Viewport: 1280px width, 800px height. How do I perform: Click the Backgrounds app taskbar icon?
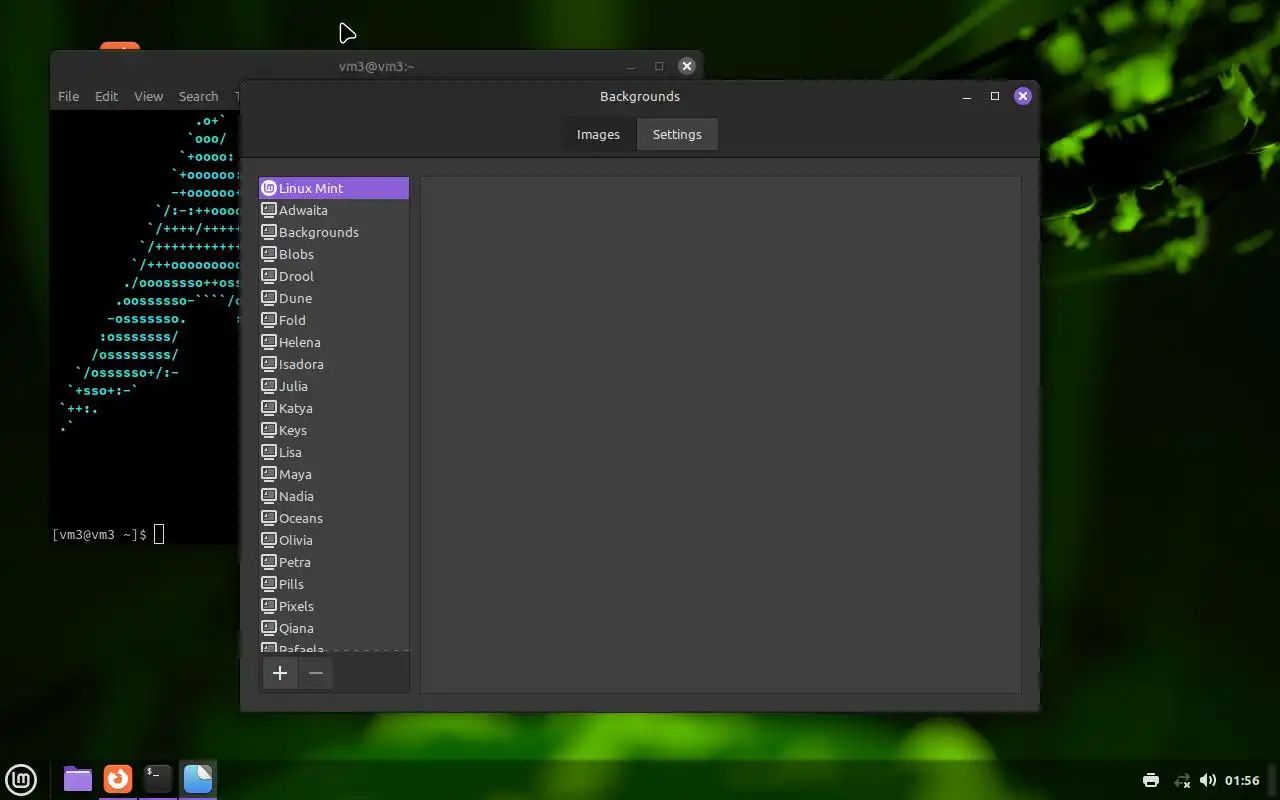pyautogui.click(x=198, y=779)
